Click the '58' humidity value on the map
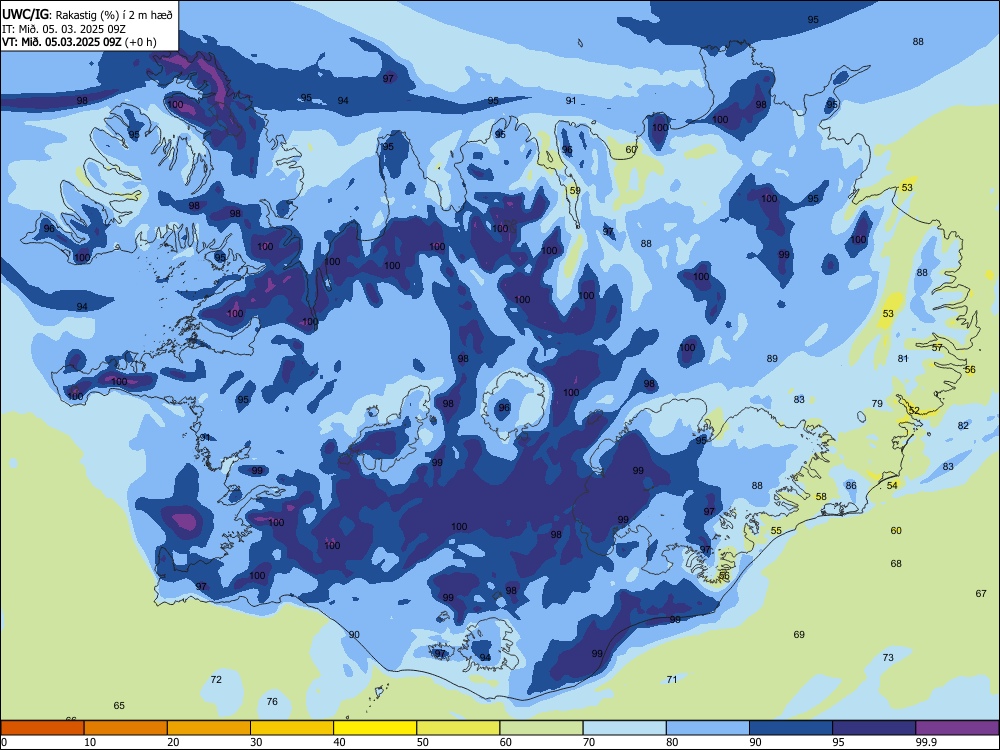Screen dimensions: 1000x750 821,496
